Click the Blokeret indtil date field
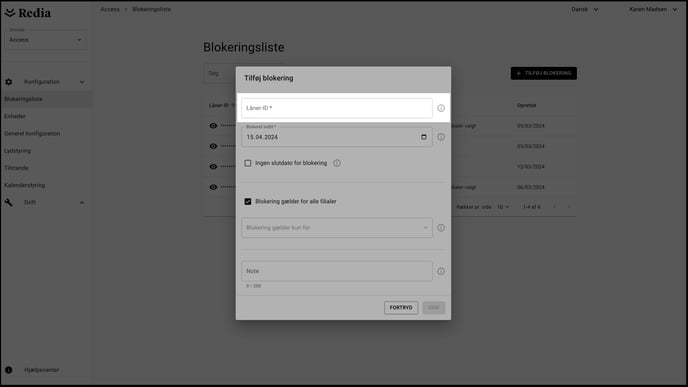 (337, 137)
